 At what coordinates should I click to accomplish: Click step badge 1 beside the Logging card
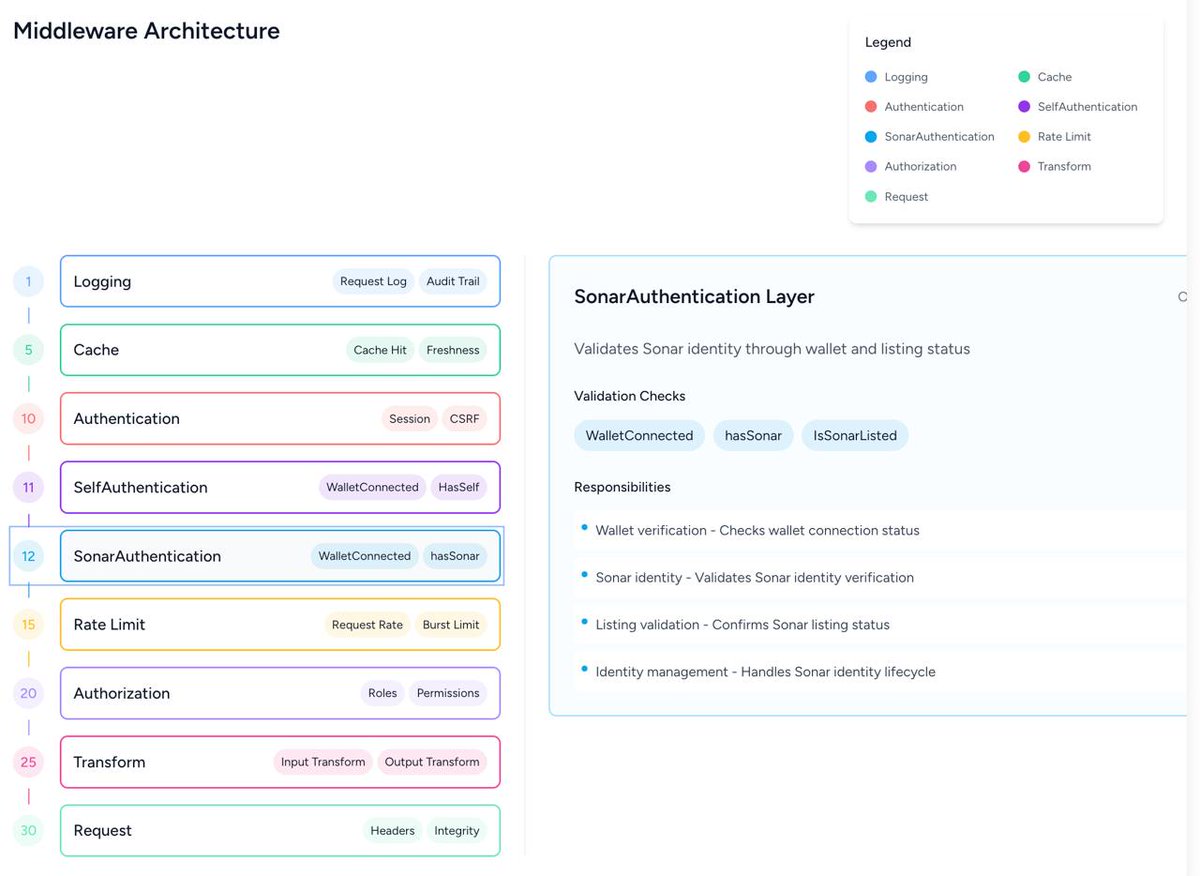[27, 281]
